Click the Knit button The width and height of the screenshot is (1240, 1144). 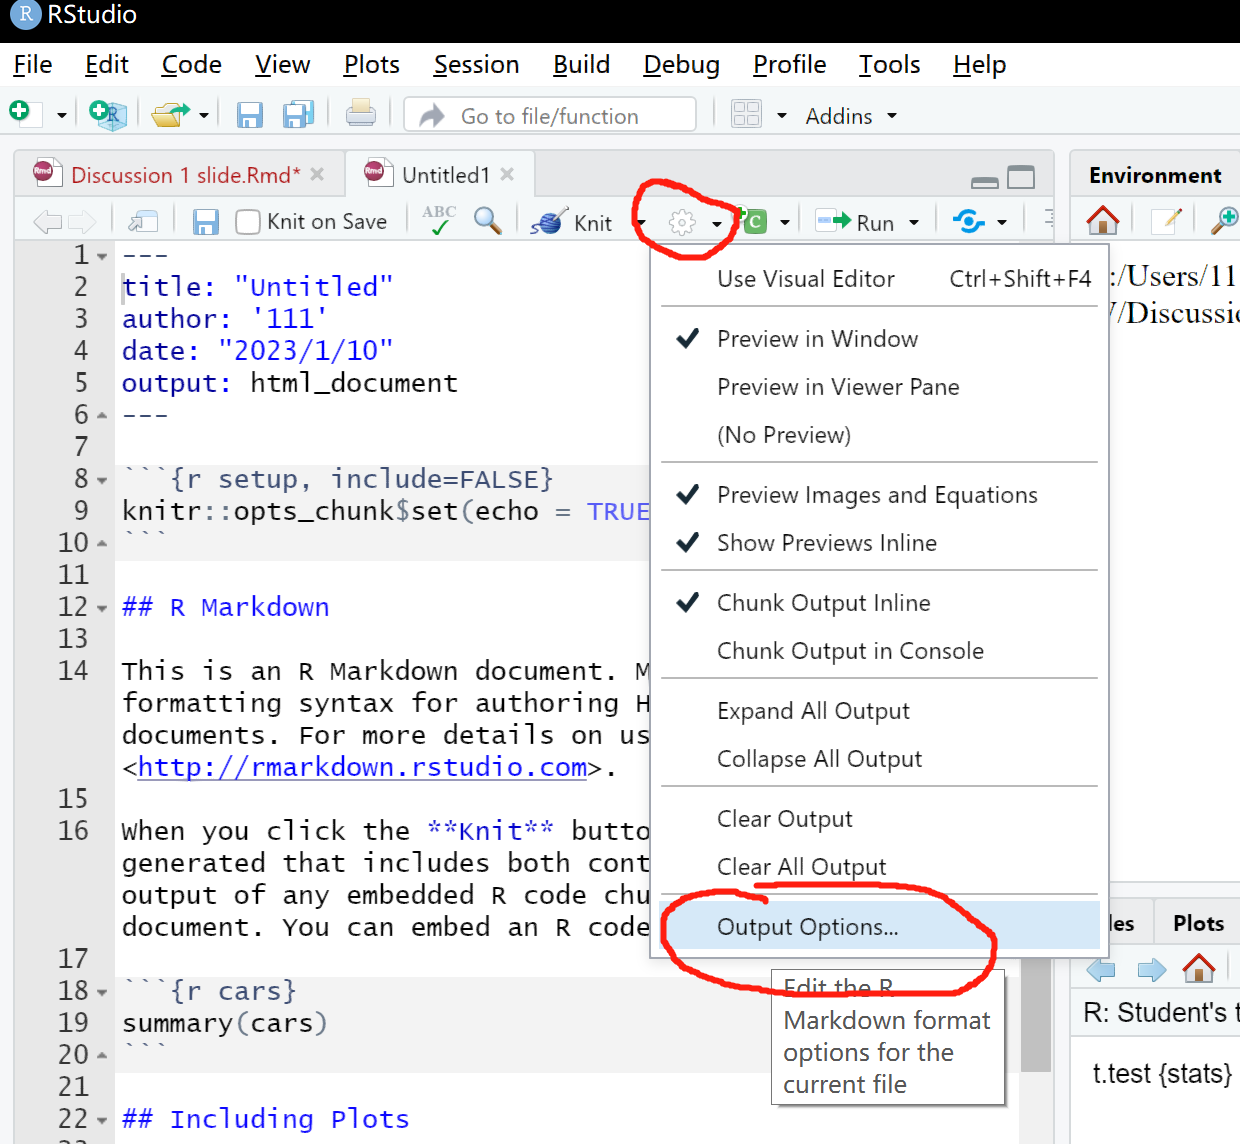(572, 222)
